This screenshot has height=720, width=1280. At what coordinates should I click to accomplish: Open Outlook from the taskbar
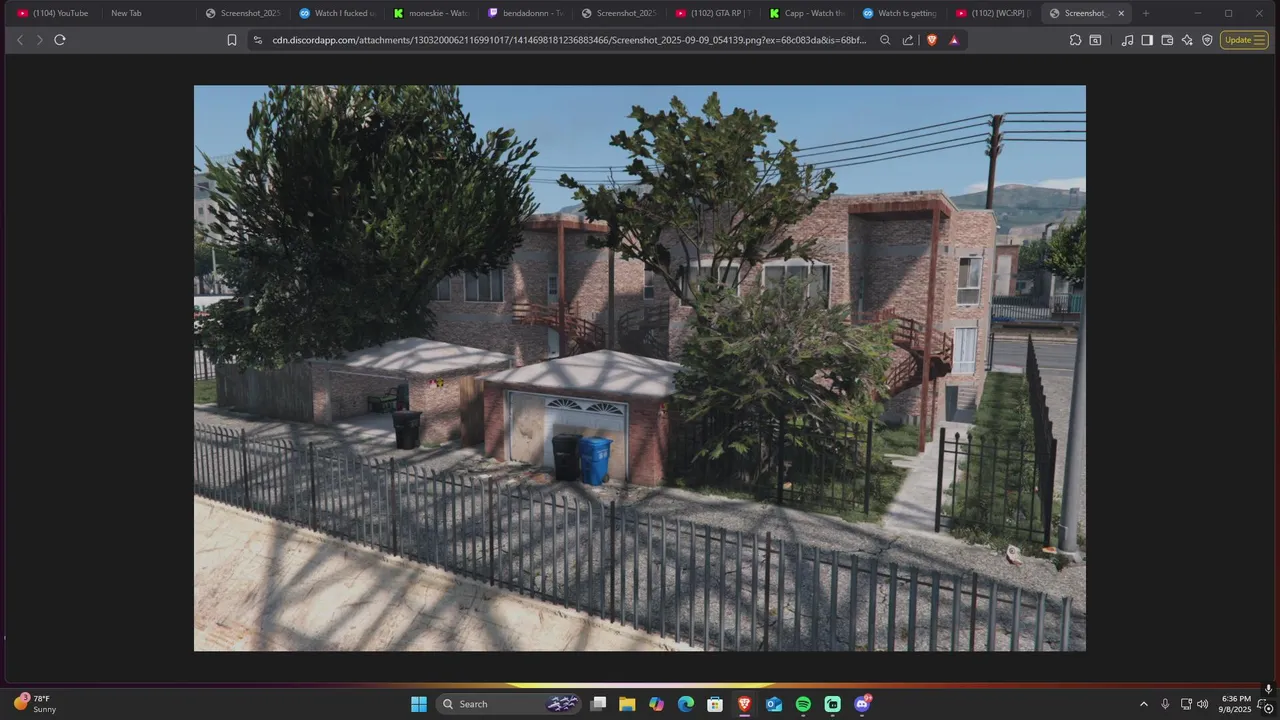tap(774, 704)
